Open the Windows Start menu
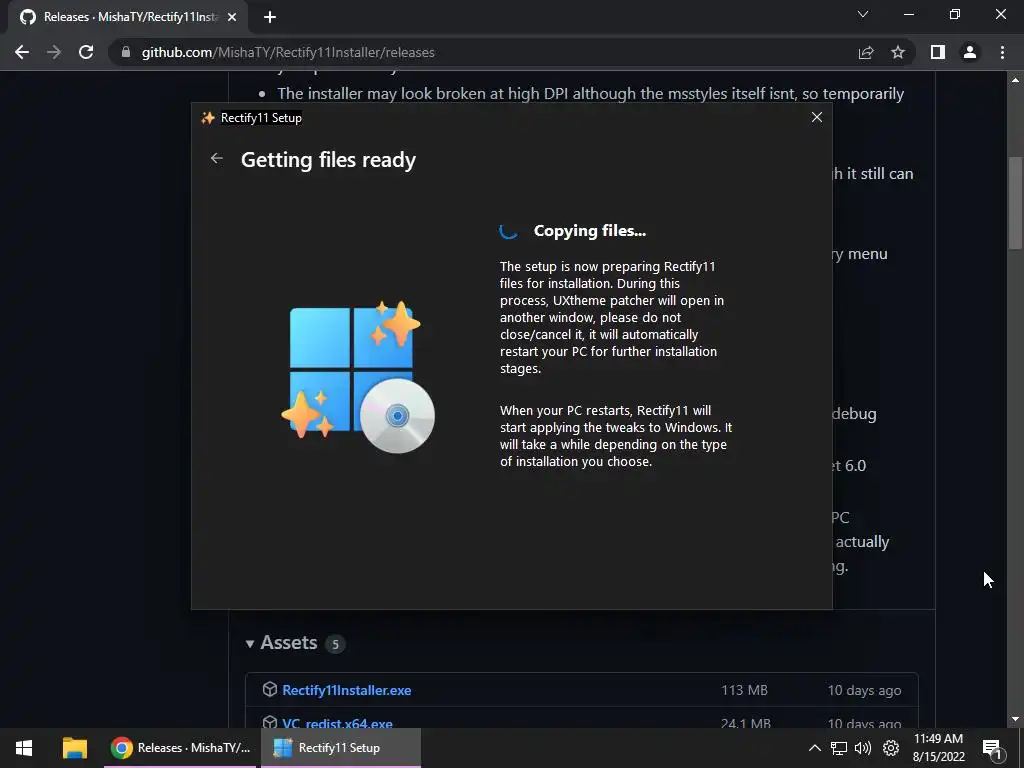The height and width of the screenshot is (768, 1024). click(x=24, y=748)
